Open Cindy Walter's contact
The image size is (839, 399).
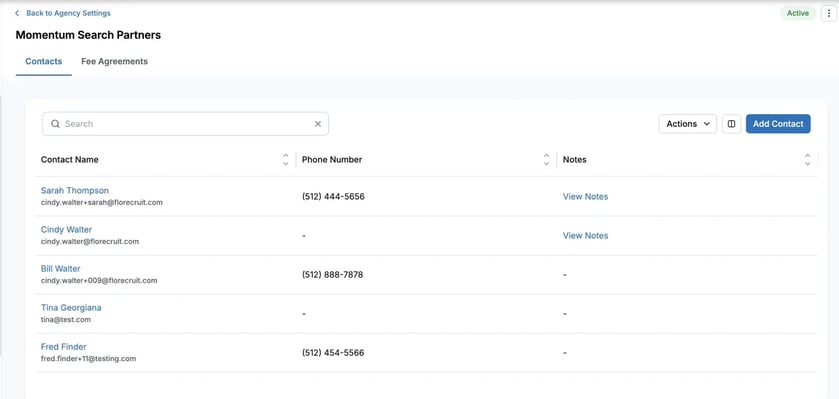(x=66, y=229)
